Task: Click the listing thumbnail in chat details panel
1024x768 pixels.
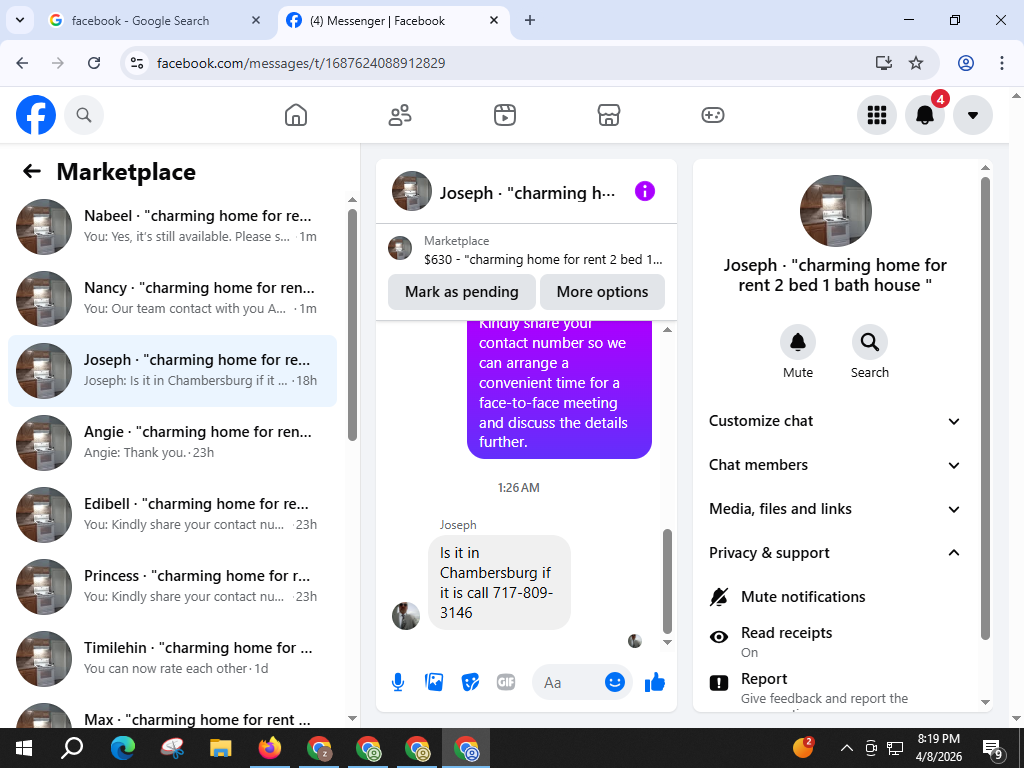Action: (835, 211)
